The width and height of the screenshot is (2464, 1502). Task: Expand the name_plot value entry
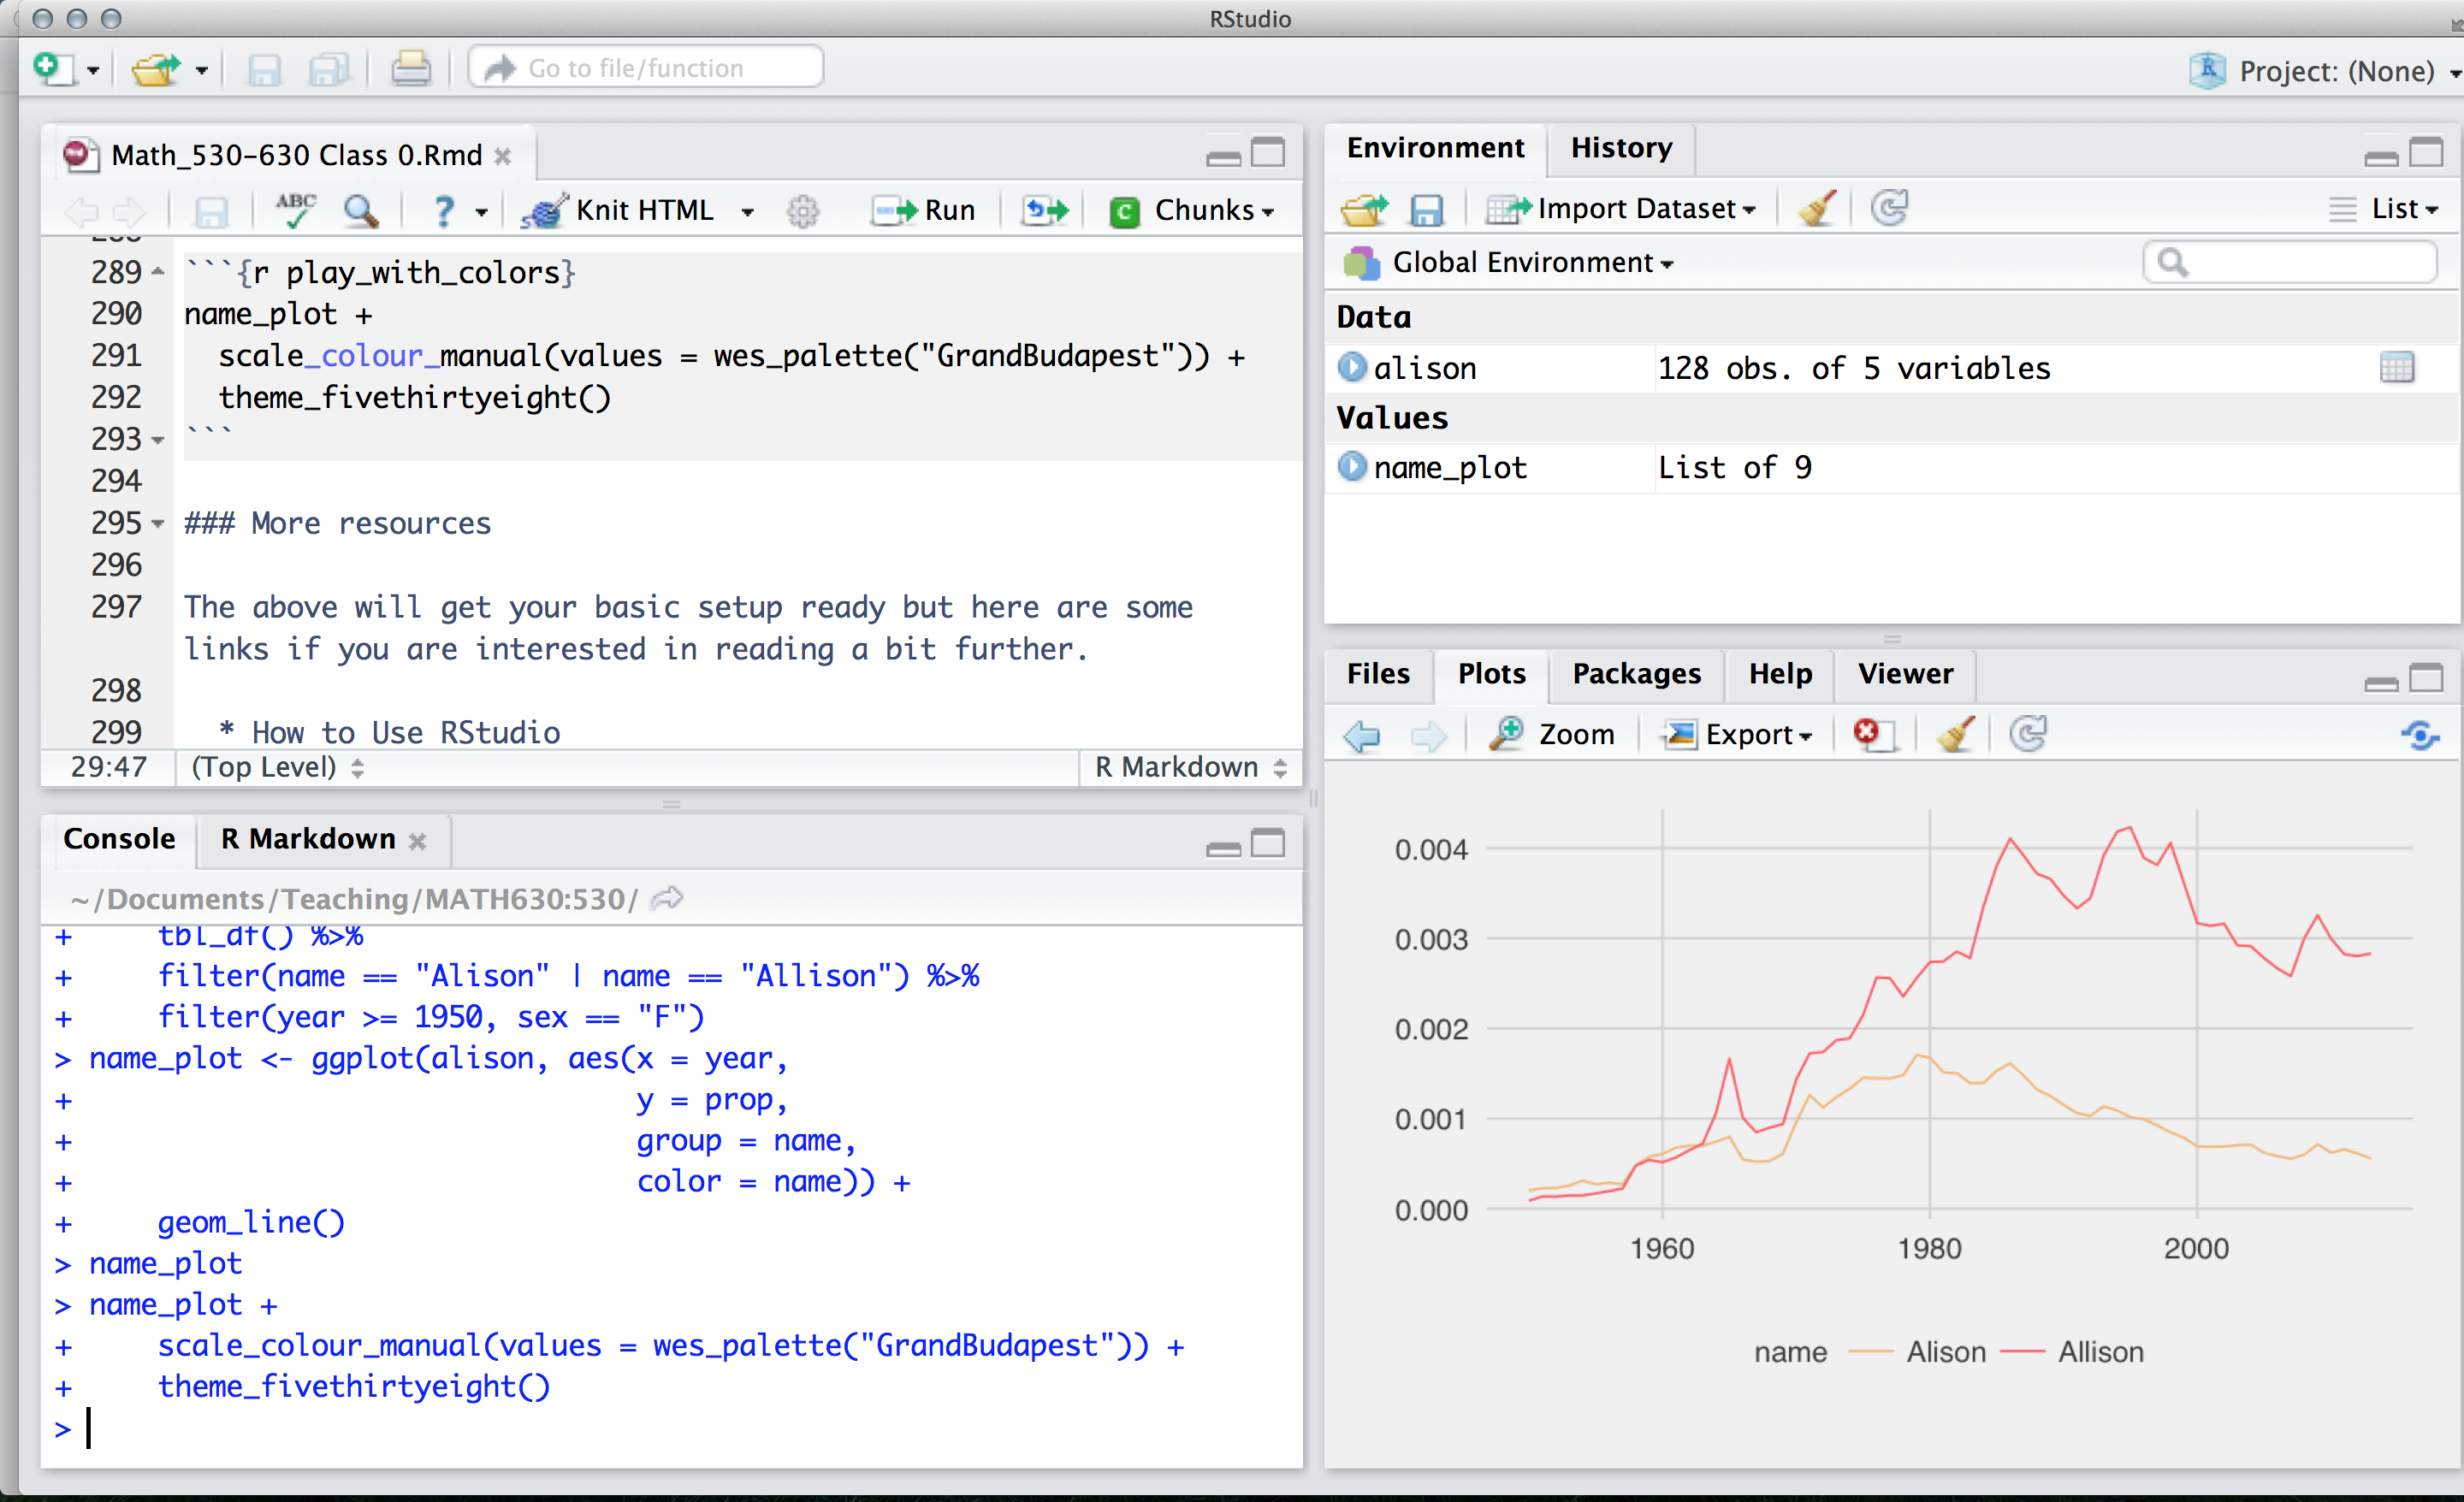click(x=1352, y=467)
